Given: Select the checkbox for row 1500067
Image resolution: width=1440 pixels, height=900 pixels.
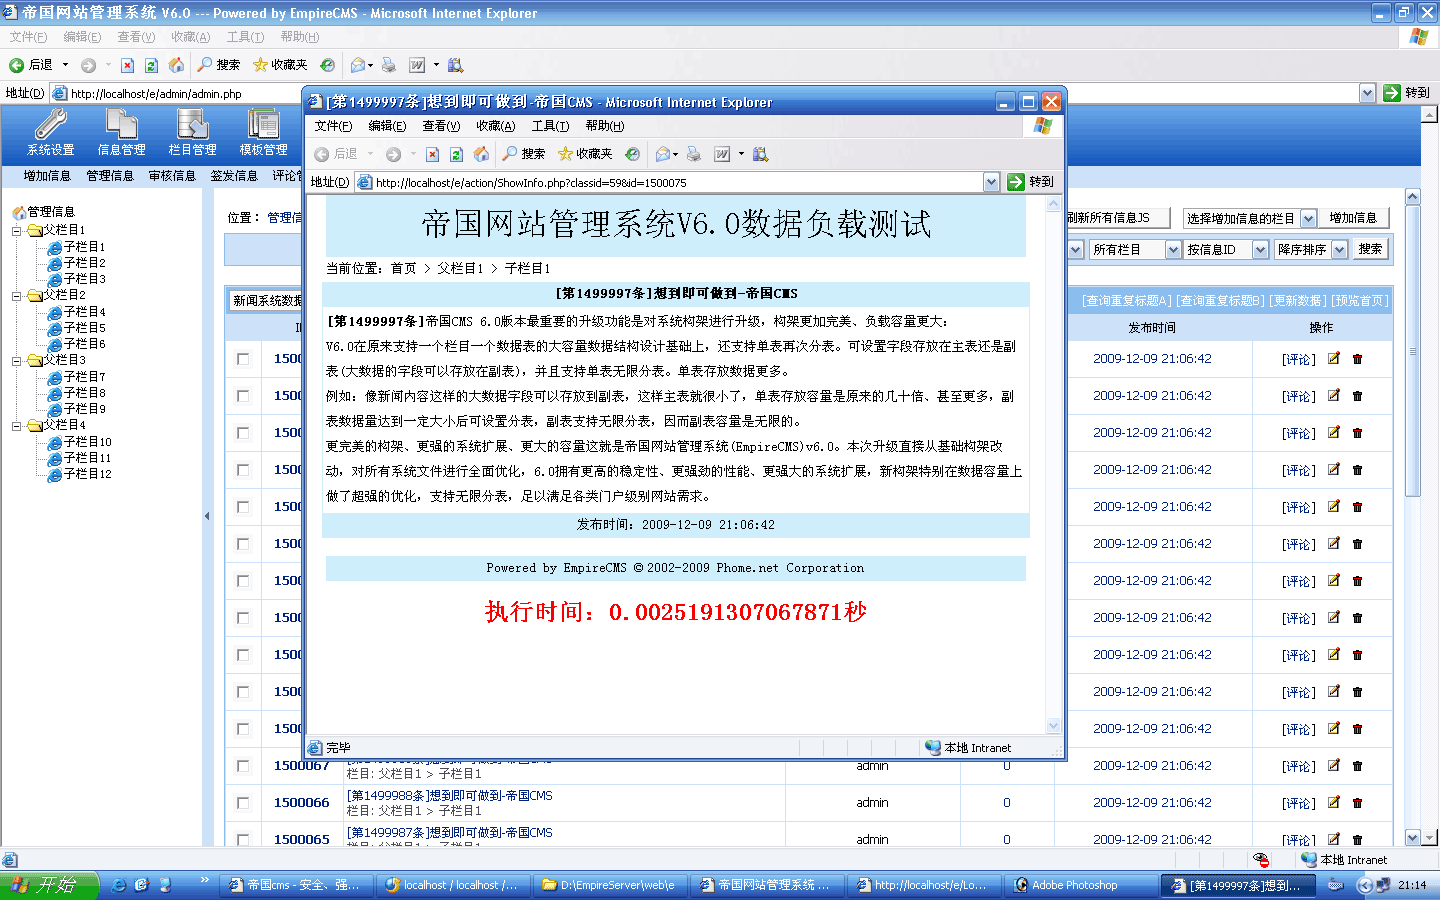Looking at the screenshot, I should coord(243,766).
